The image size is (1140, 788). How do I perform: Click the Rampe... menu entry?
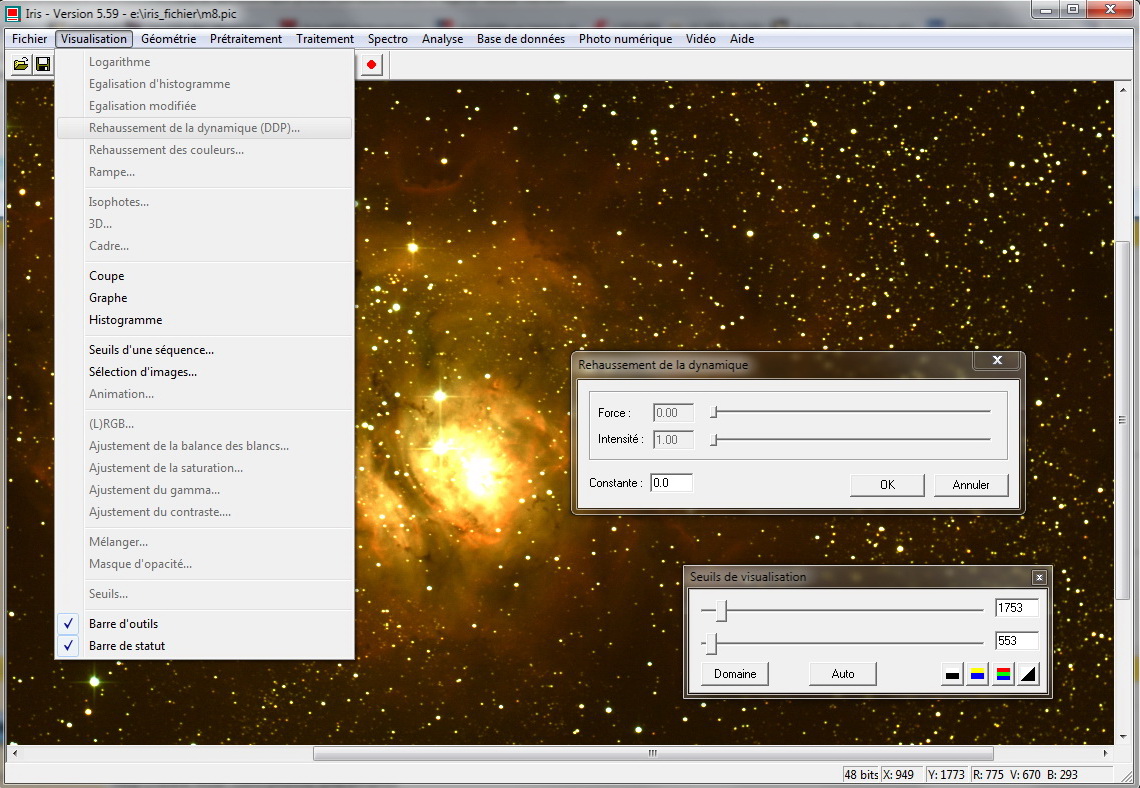point(205,172)
